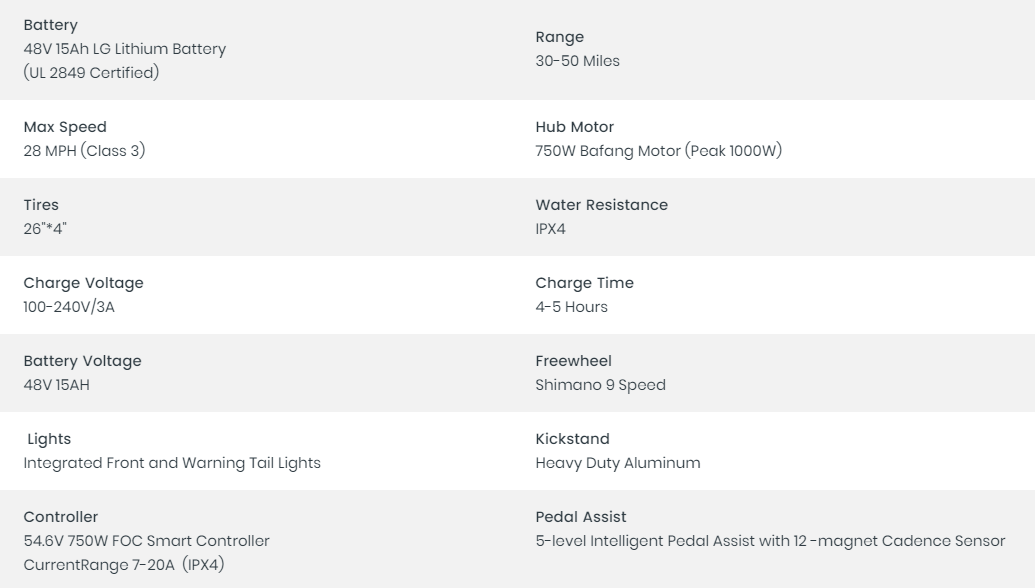Image resolution: width=1035 pixels, height=588 pixels.
Task: Select the Shimano 9 Speed text
Action: click(601, 385)
